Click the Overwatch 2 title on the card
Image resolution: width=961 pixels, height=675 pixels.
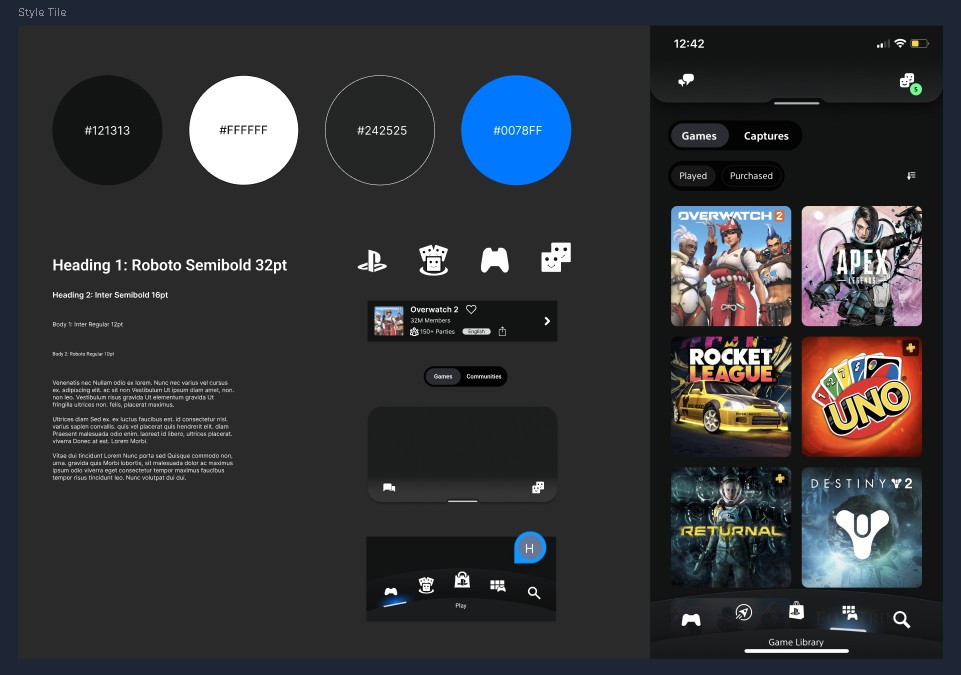434,310
